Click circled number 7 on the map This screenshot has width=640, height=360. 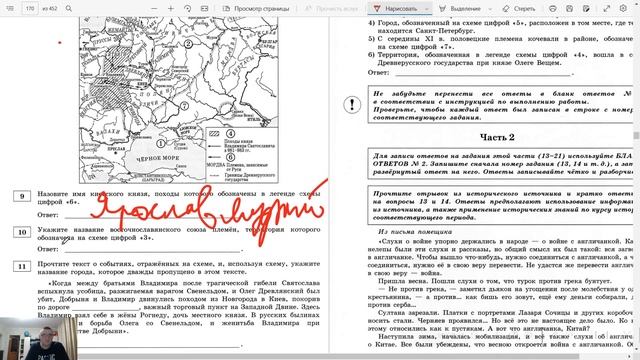[184, 106]
